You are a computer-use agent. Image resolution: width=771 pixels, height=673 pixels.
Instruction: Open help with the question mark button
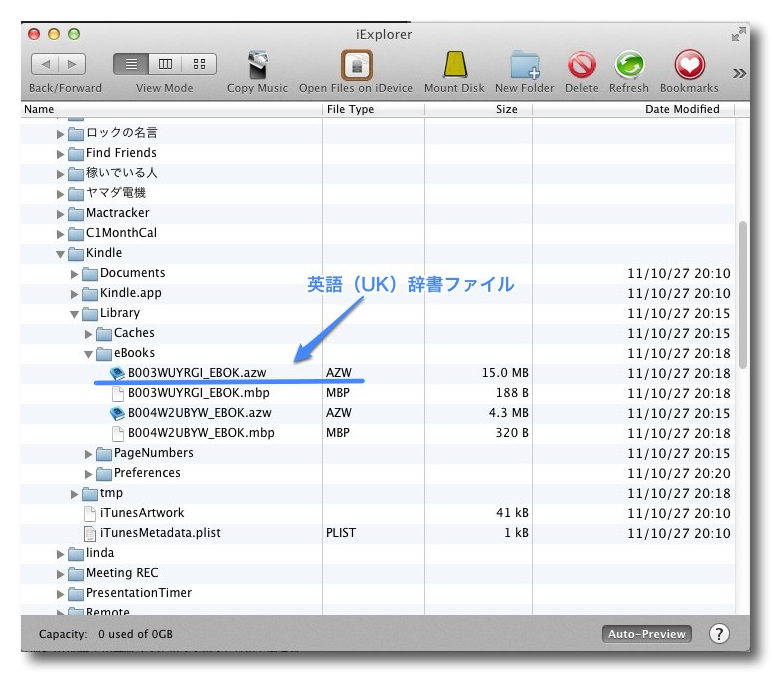click(x=719, y=634)
